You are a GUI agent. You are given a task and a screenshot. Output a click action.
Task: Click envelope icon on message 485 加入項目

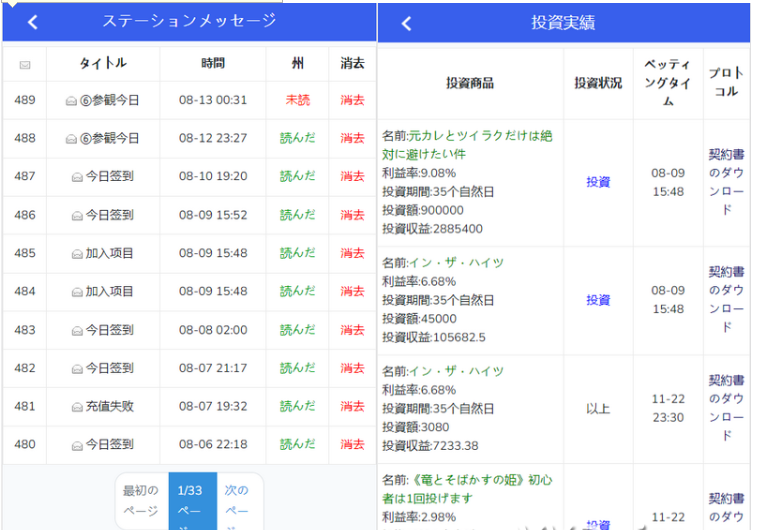coord(78,254)
